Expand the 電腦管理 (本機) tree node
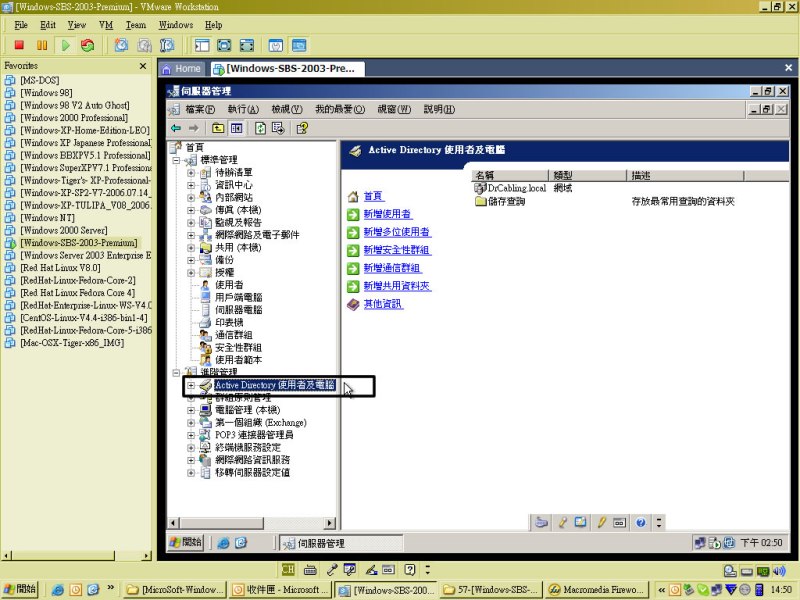Image resolution: width=800 pixels, height=600 pixels. pos(191,410)
